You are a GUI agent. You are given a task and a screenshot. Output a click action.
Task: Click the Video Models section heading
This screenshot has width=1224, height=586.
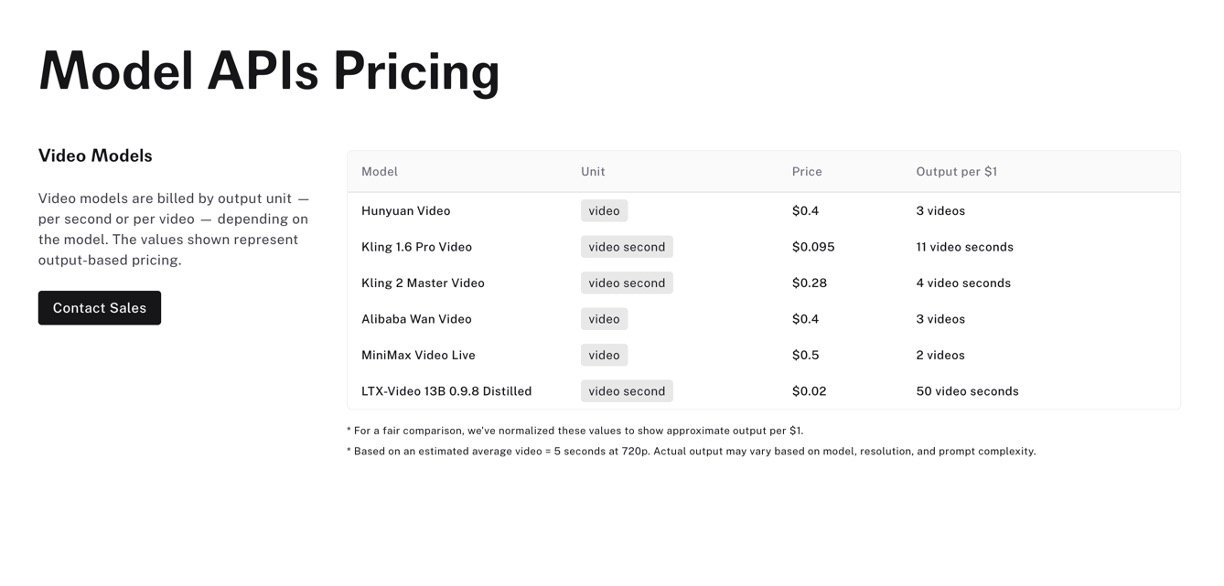pos(95,156)
